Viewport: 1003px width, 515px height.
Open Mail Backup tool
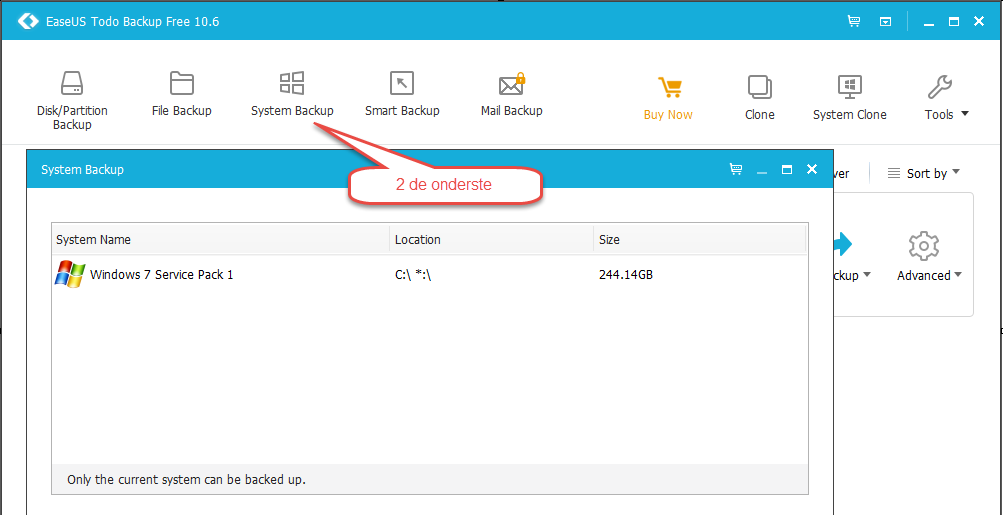point(512,94)
